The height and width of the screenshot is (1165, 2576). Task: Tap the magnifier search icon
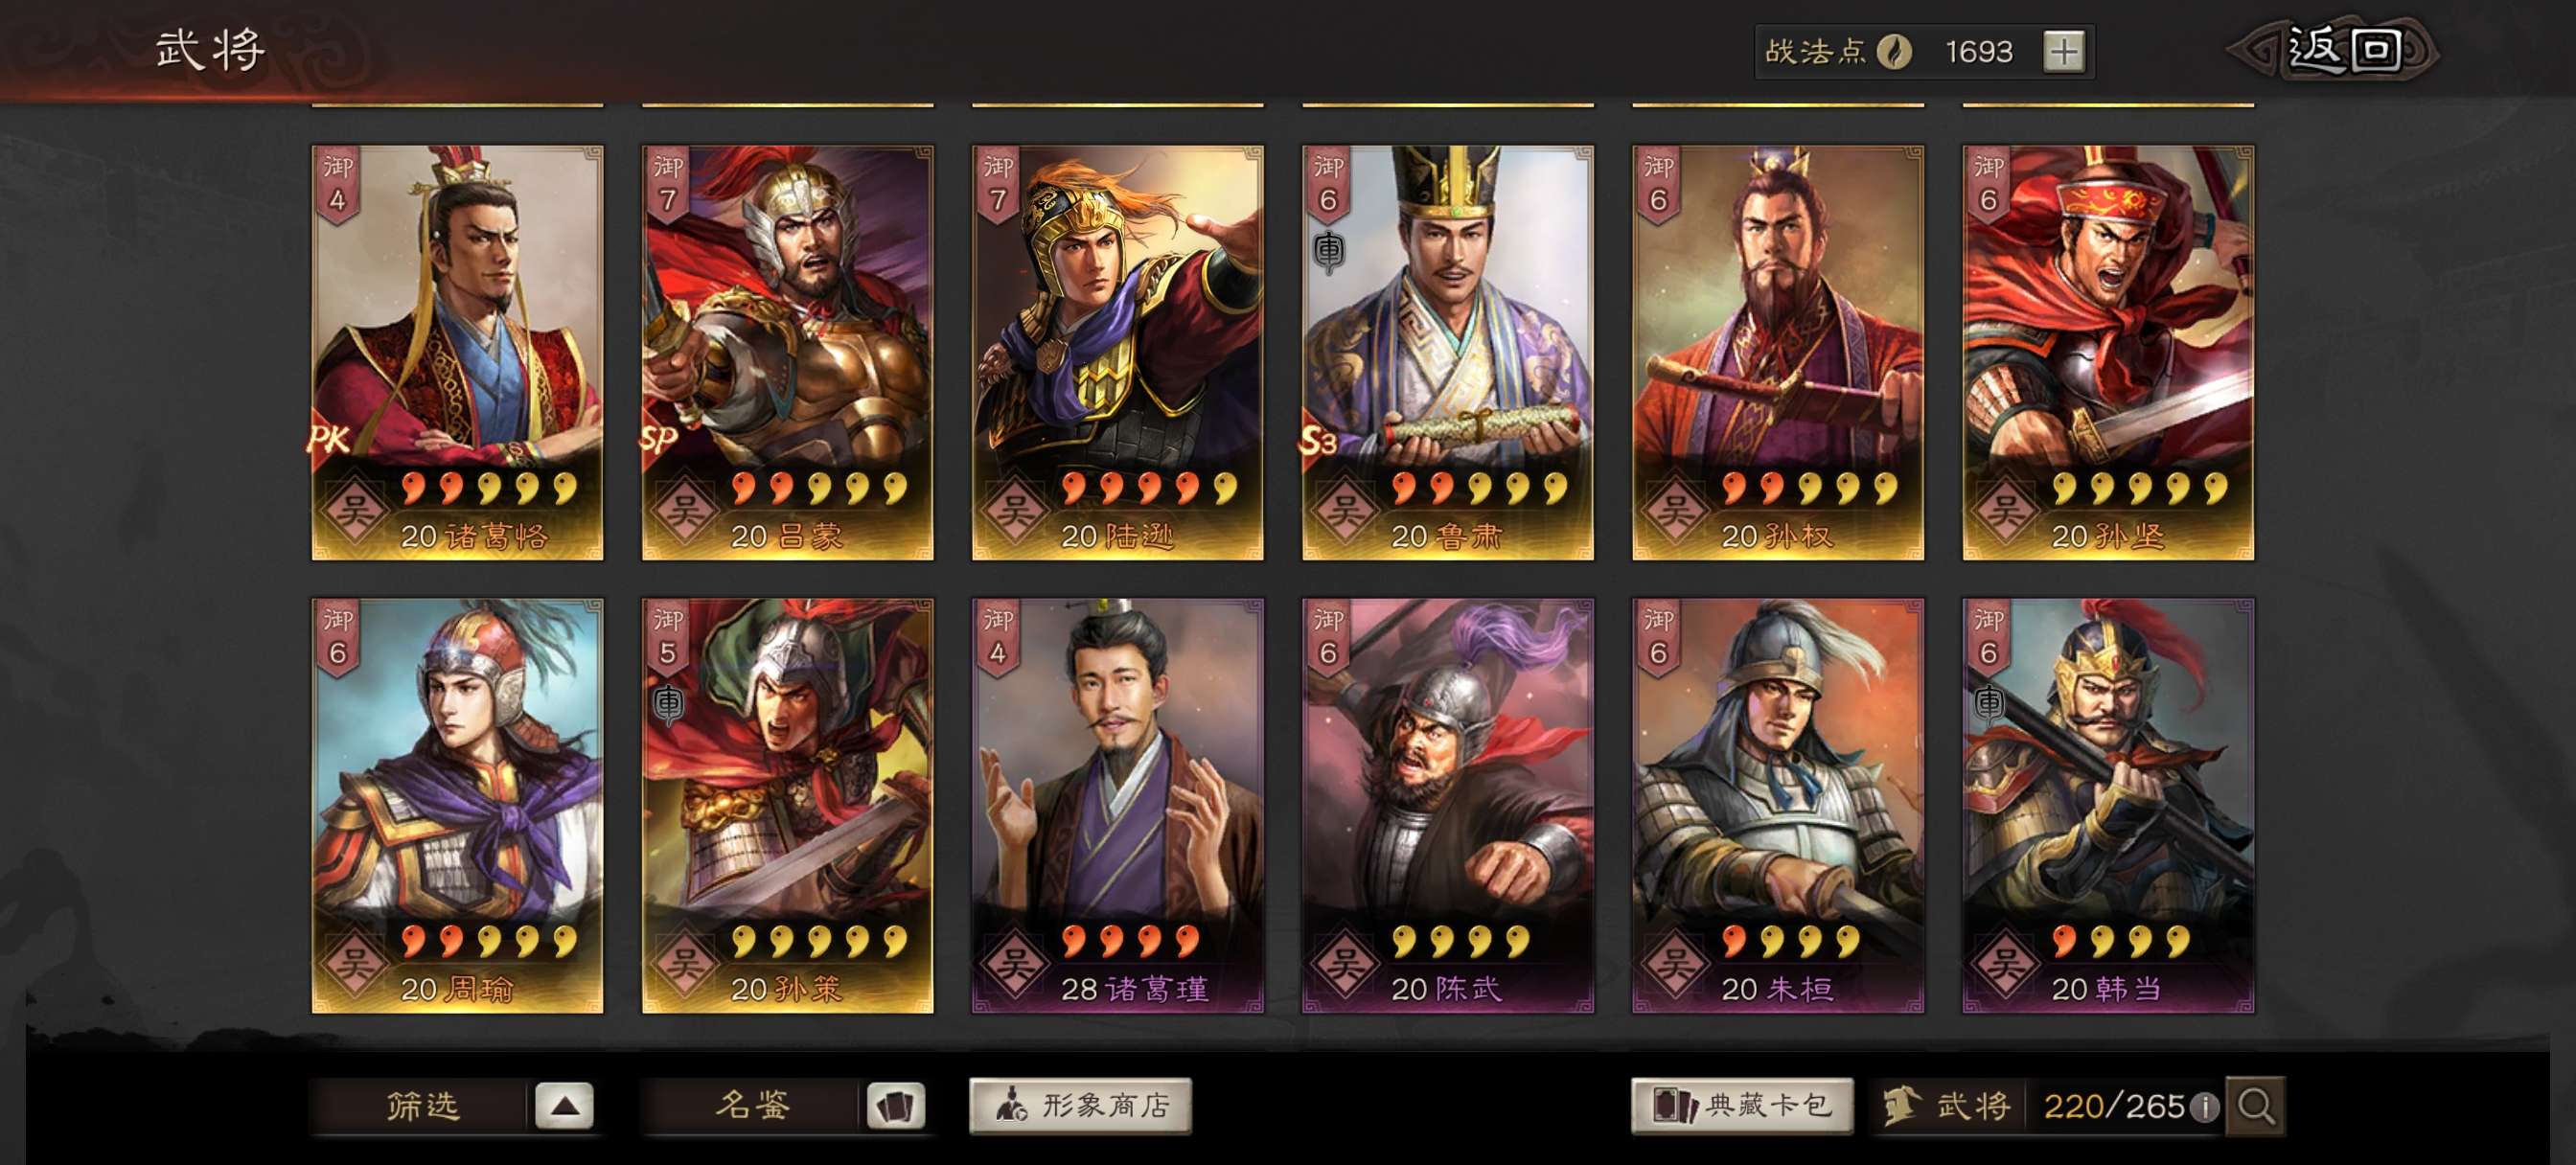(2256, 1106)
